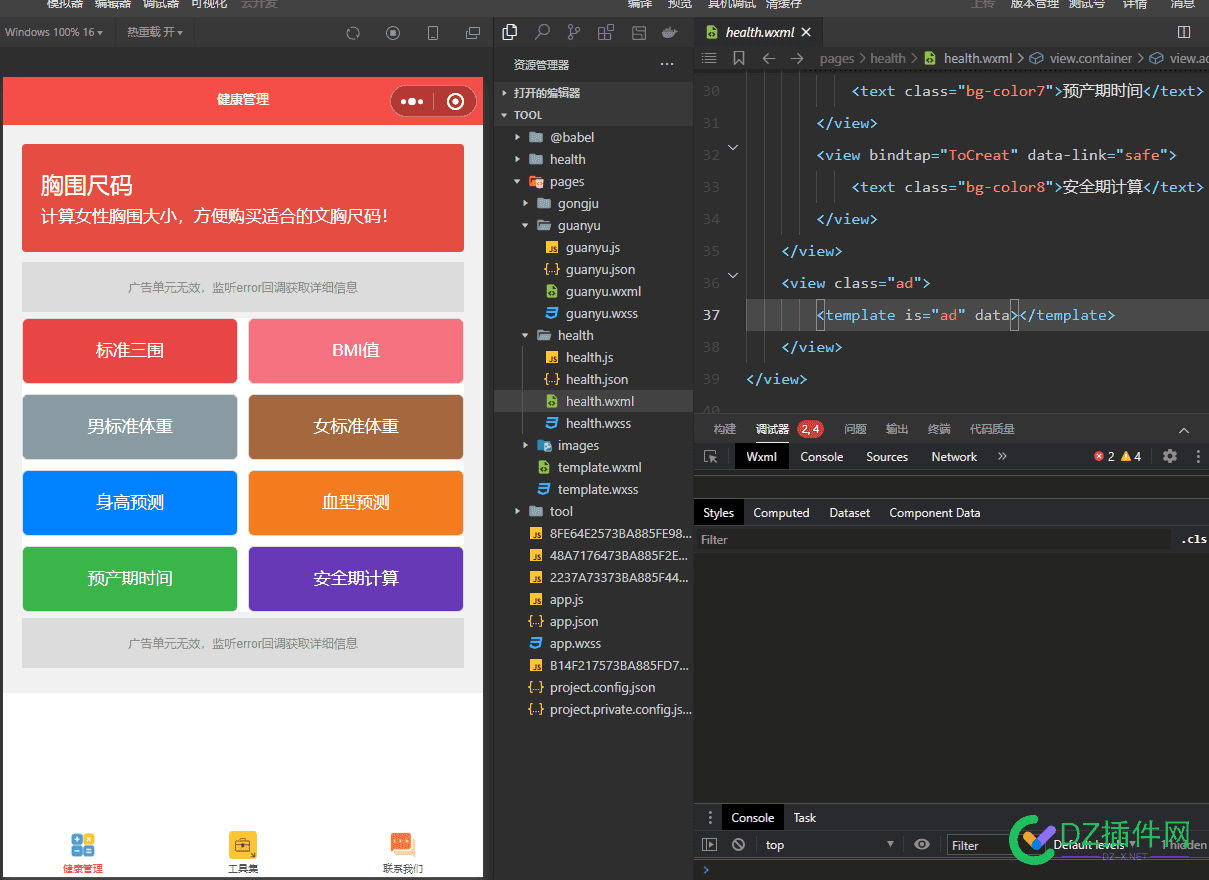Tap the 标准三围 button in simulator
1209x880 pixels.
130,351
